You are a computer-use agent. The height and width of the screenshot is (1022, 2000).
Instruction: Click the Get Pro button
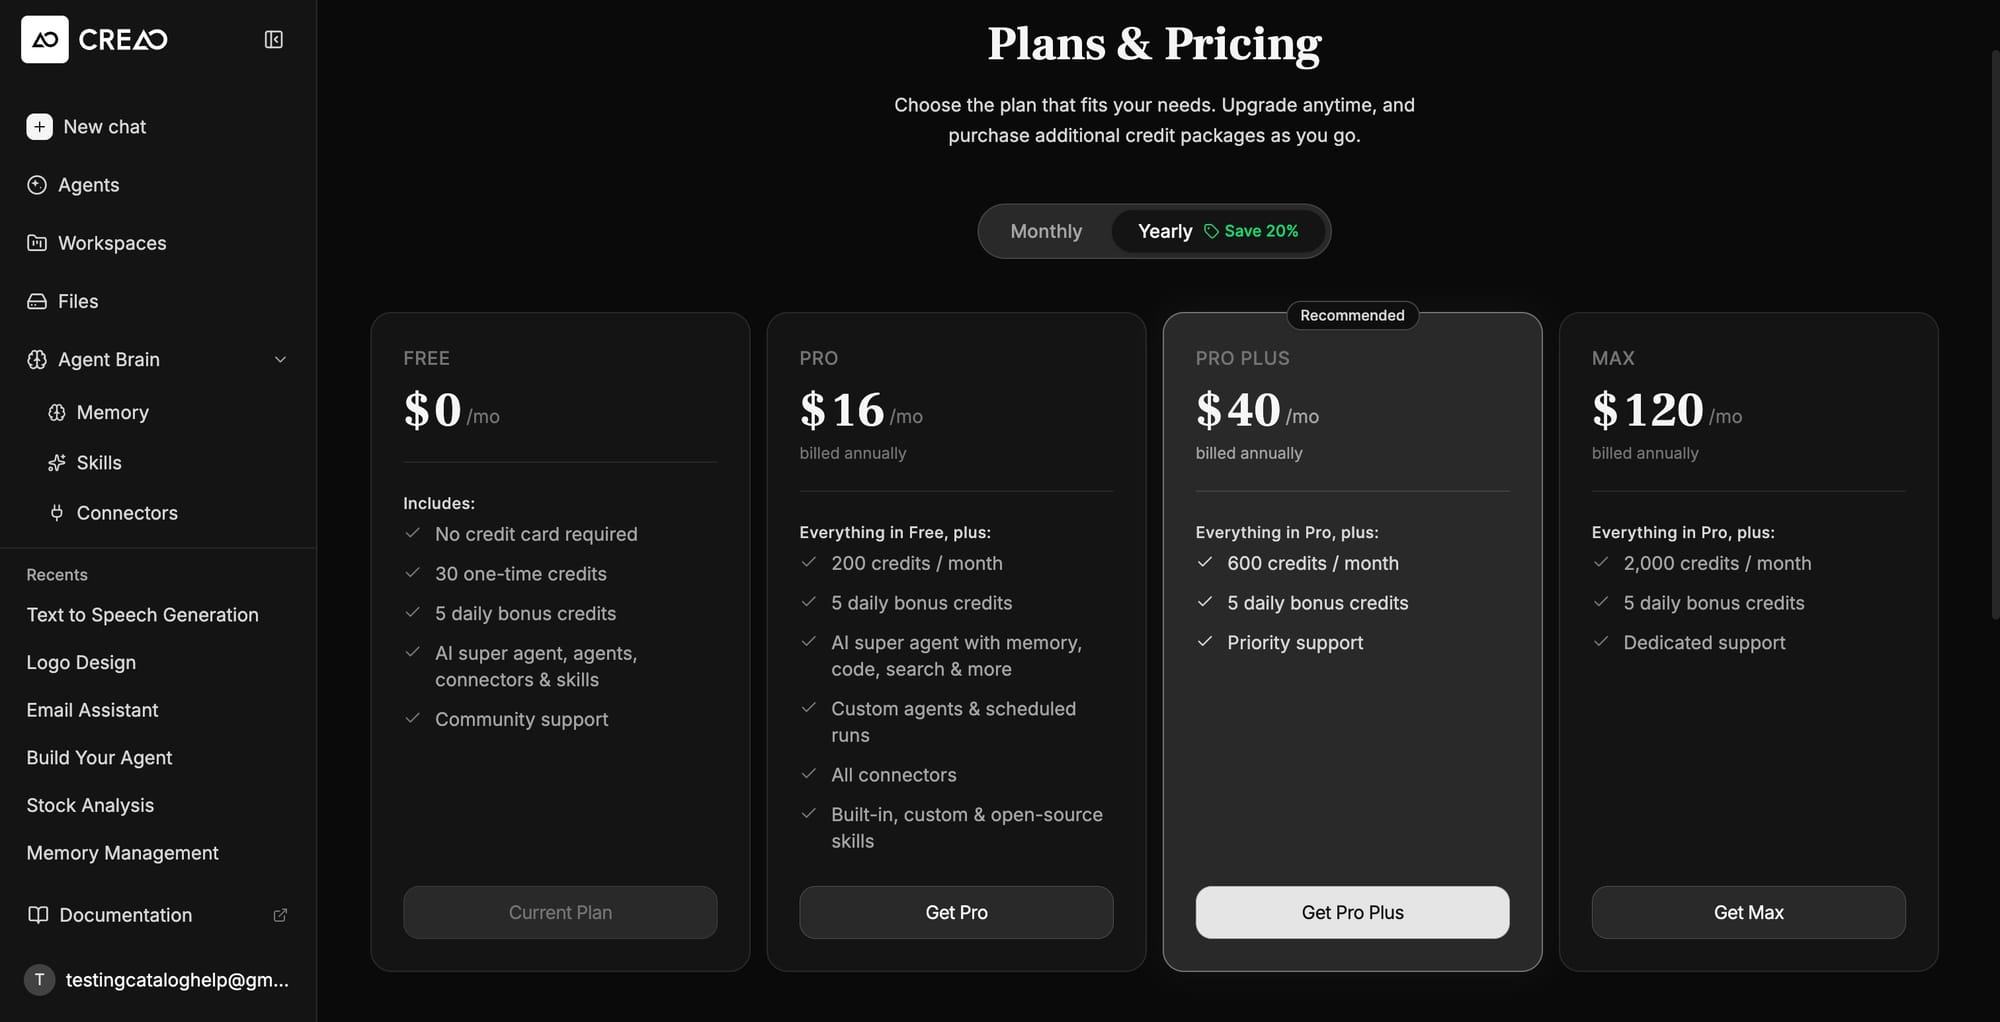click(x=956, y=912)
